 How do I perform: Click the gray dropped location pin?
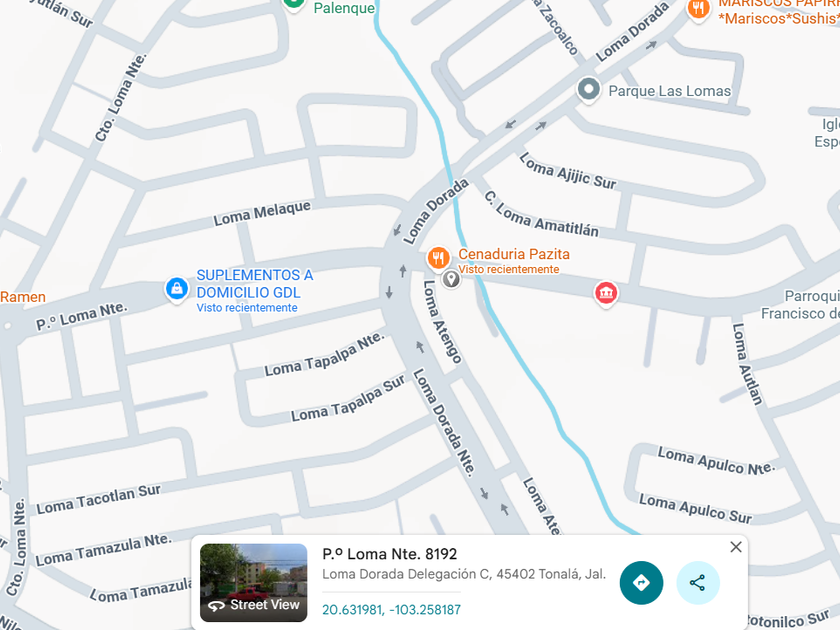(451, 279)
